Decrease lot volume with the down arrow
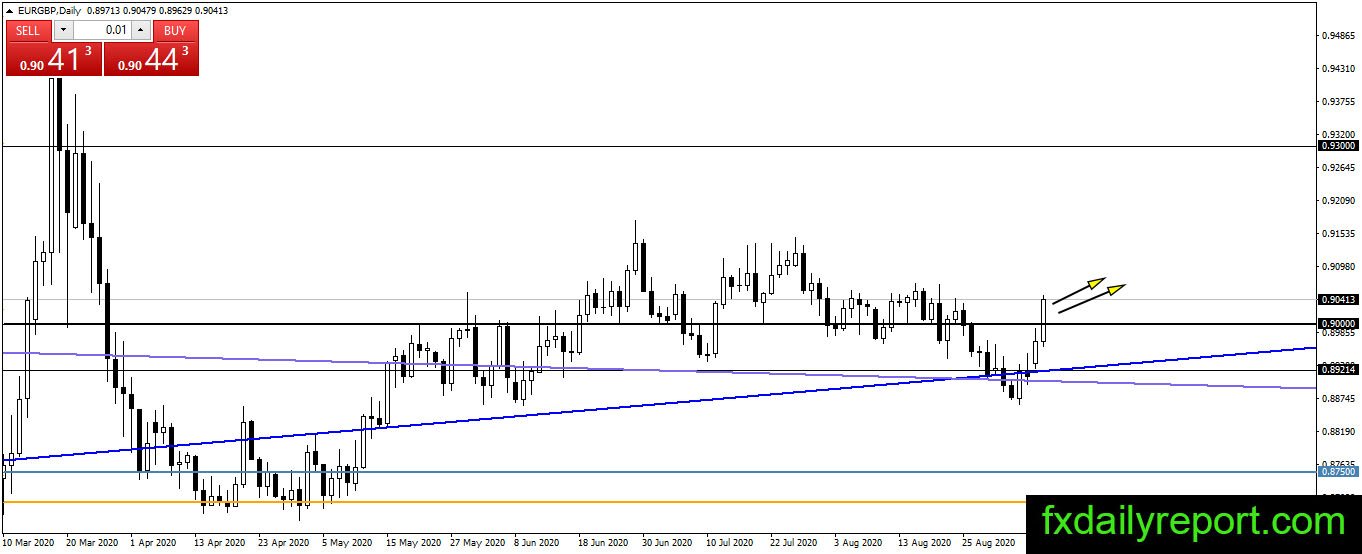 [63, 31]
